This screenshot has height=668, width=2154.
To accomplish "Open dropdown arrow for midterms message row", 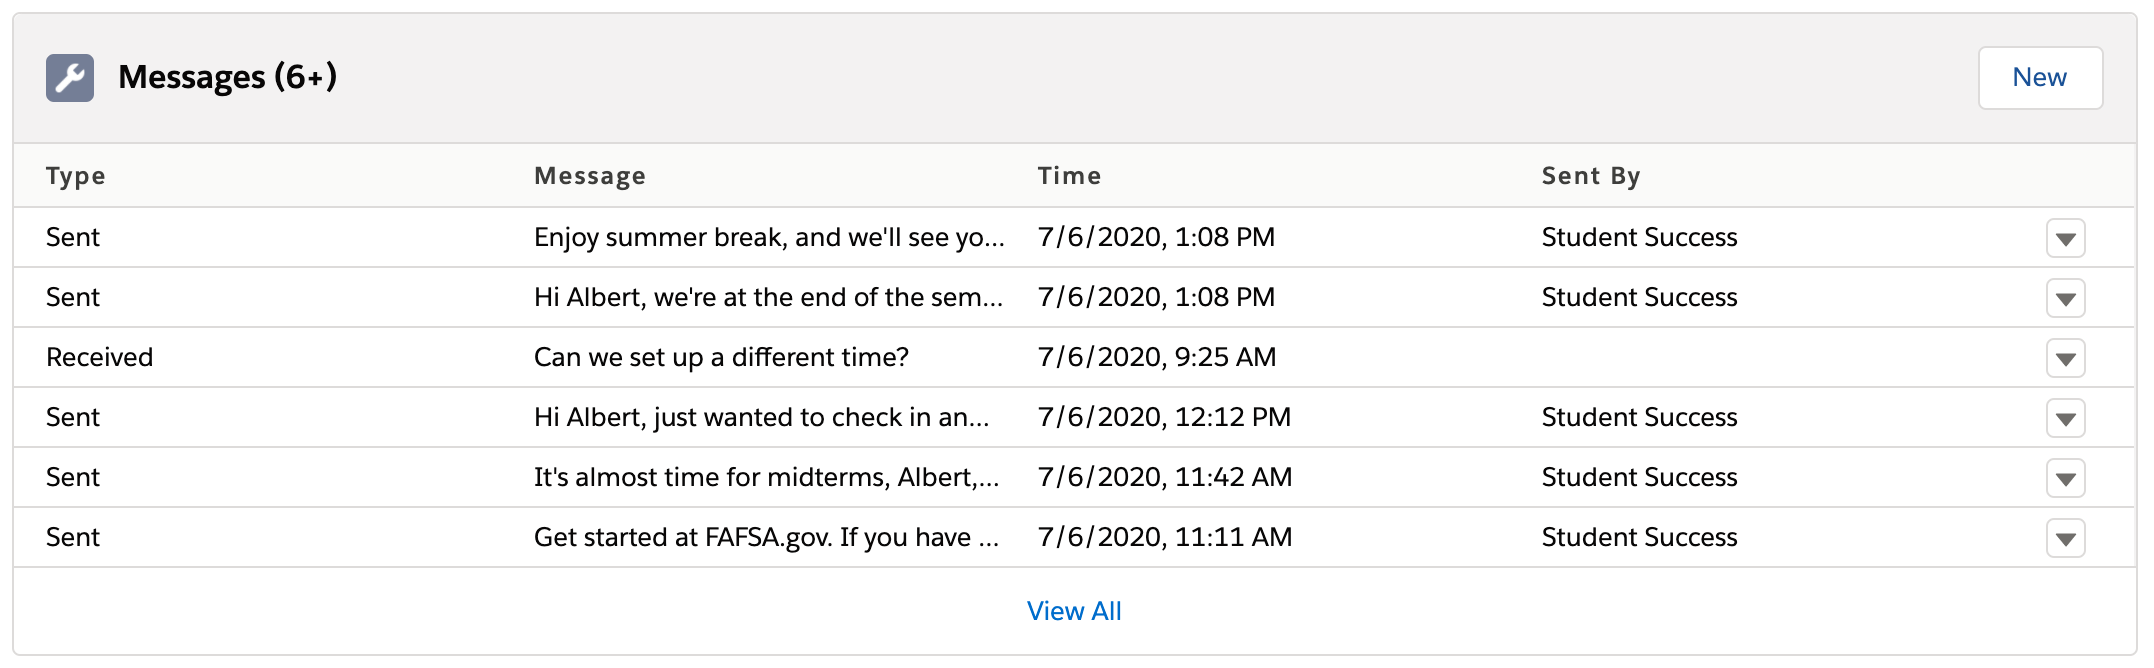I will coord(2065,478).
